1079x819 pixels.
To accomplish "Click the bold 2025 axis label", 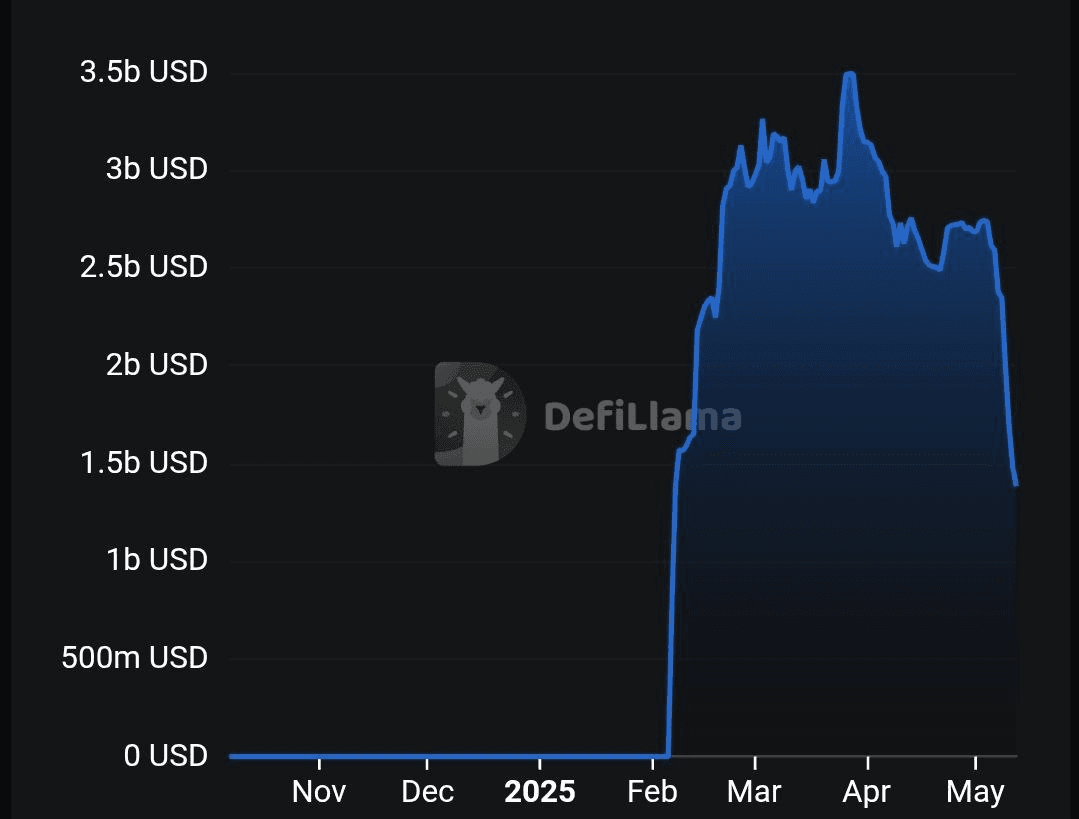I will 540,791.
